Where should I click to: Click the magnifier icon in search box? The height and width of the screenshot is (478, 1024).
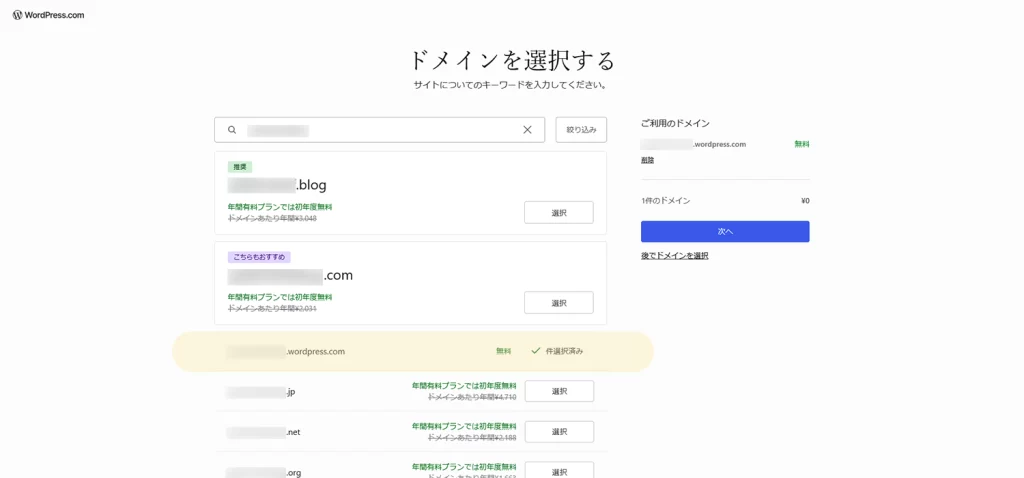click(232, 130)
